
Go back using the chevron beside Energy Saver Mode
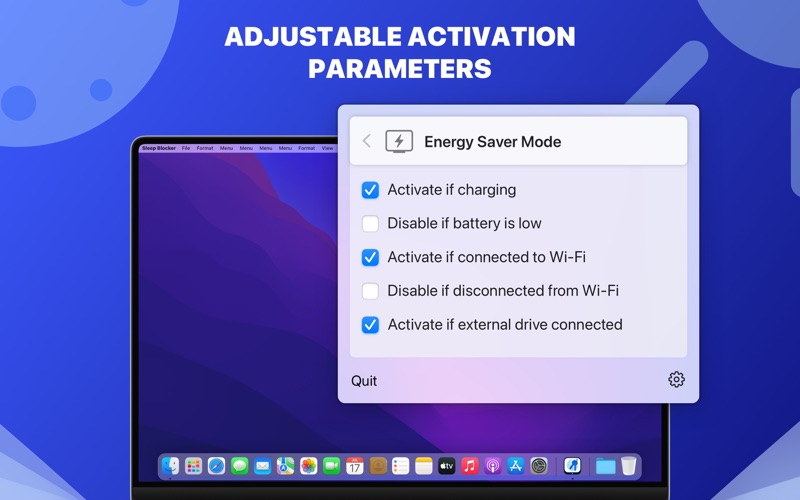click(366, 141)
